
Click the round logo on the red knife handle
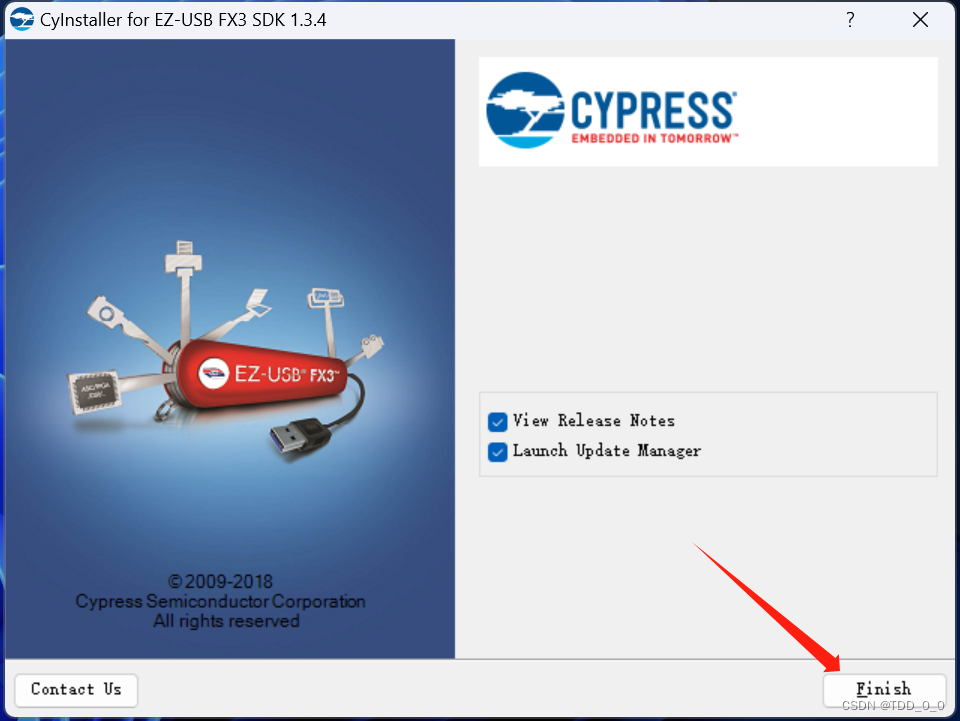tap(214, 373)
